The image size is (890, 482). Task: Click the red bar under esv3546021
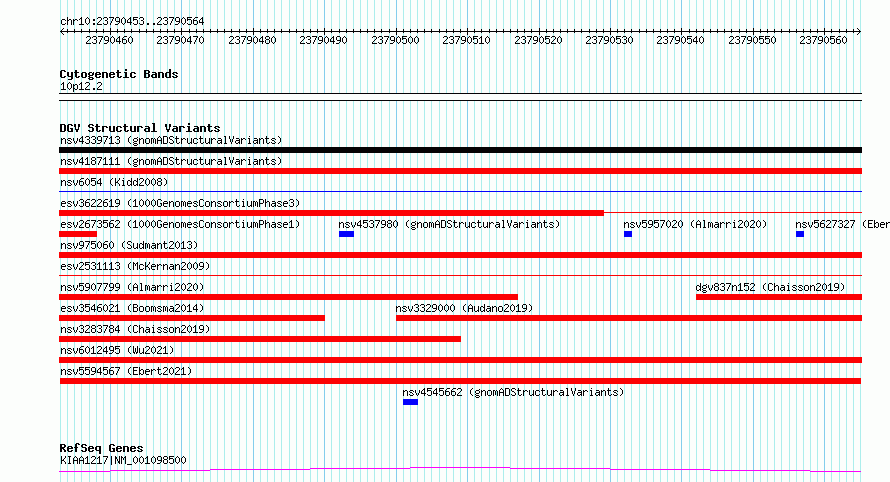click(x=192, y=318)
